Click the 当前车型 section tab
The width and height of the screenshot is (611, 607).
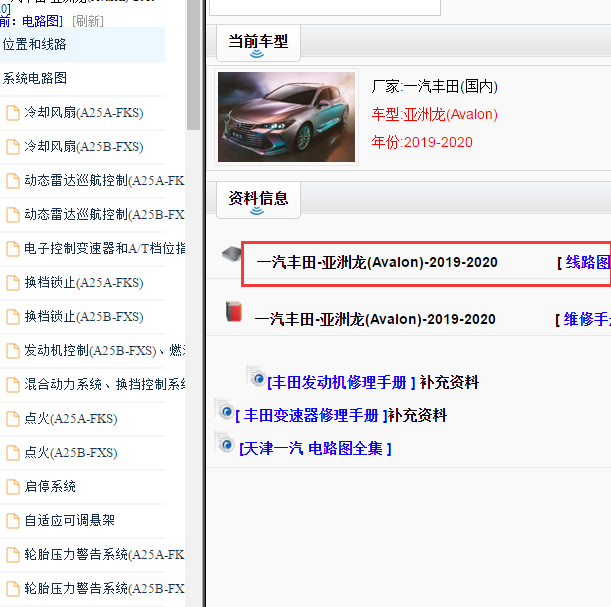258,43
